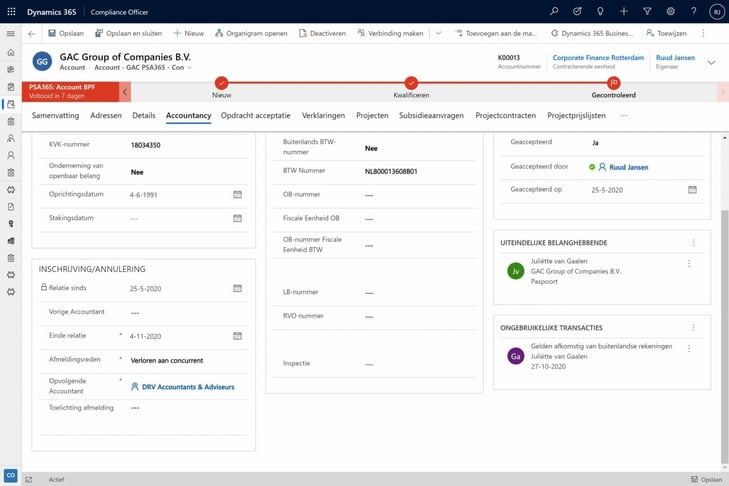Open Ruud Jansen link in Geaccepteerd door
Image resolution: width=729 pixels, height=486 pixels.
click(x=629, y=167)
